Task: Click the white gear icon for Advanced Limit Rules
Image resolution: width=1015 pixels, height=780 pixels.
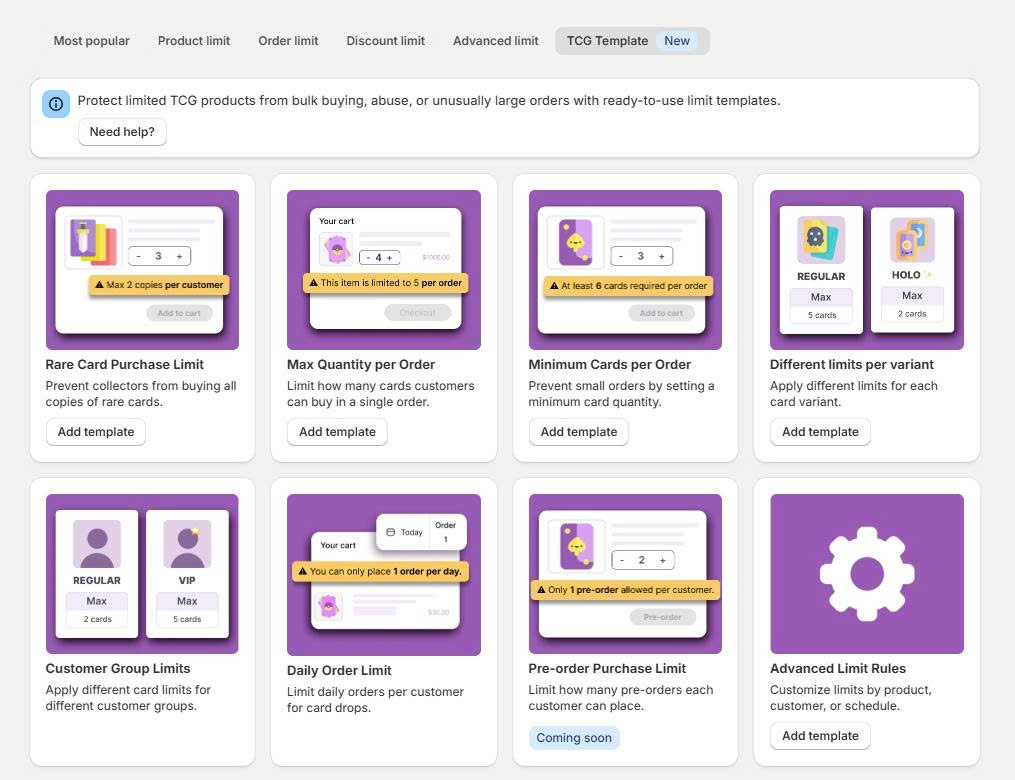Action: pos(866,574)
